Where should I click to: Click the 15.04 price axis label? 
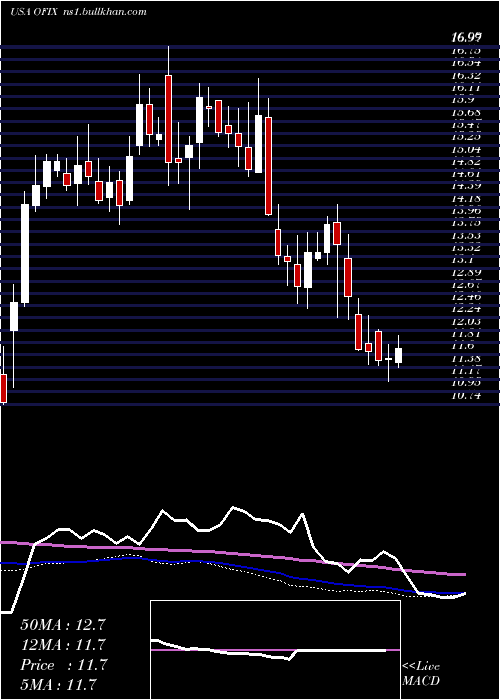(467, 149)
